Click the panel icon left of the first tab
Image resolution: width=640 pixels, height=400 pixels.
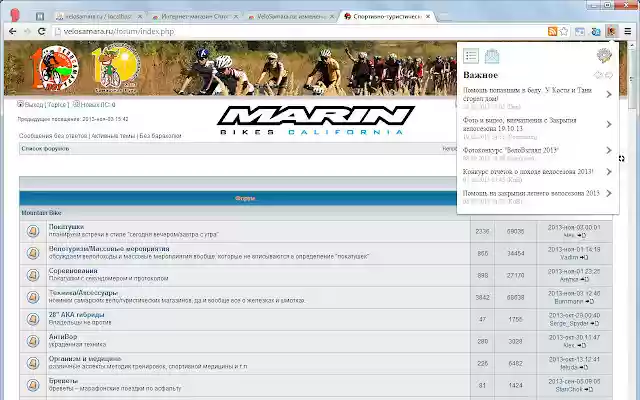pos(40,16)
